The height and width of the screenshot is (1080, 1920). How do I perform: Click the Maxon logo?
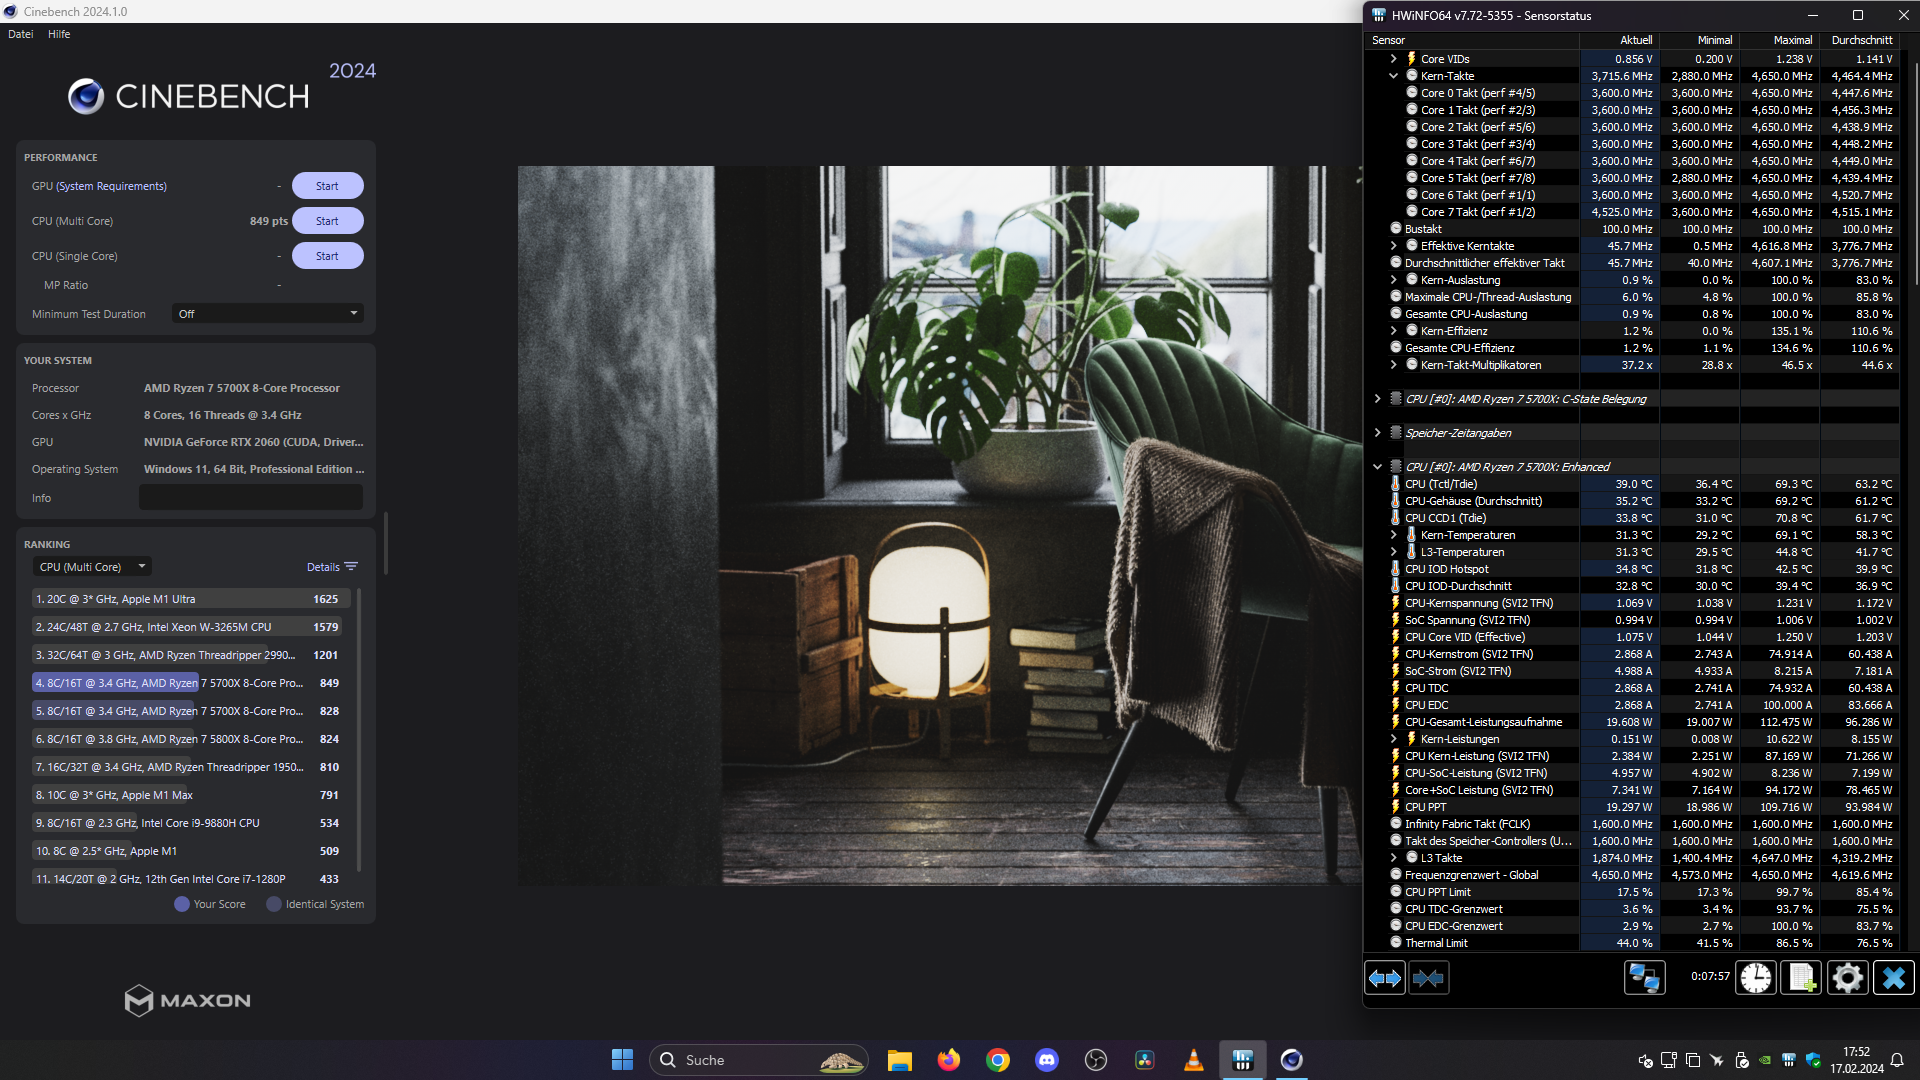coord(188,1000)
